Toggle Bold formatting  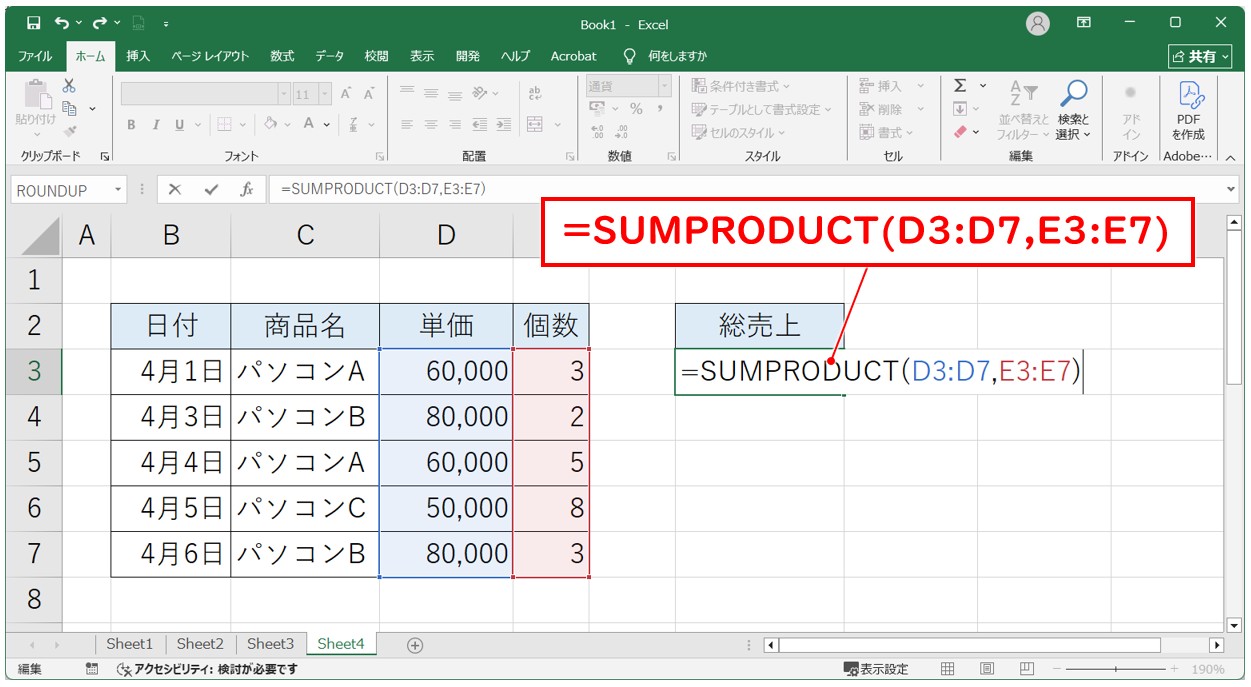click(x=131, y=125)
